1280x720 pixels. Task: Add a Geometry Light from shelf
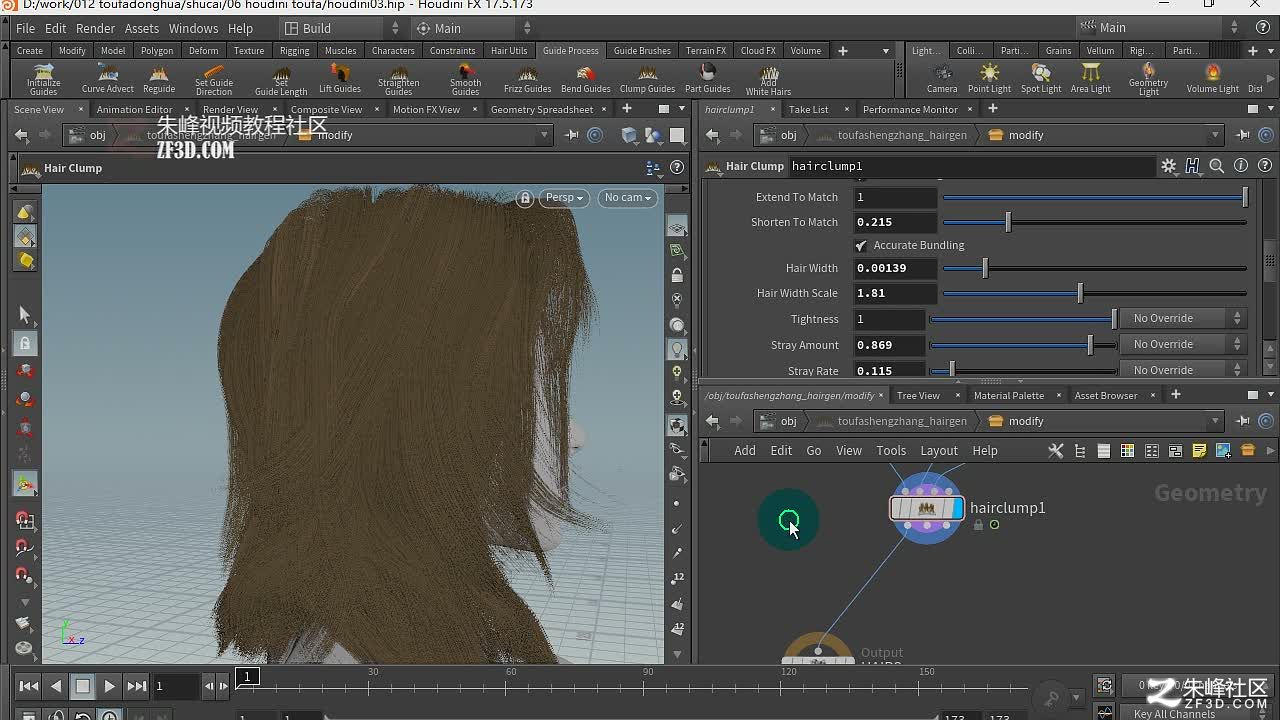coord(1148,79)
